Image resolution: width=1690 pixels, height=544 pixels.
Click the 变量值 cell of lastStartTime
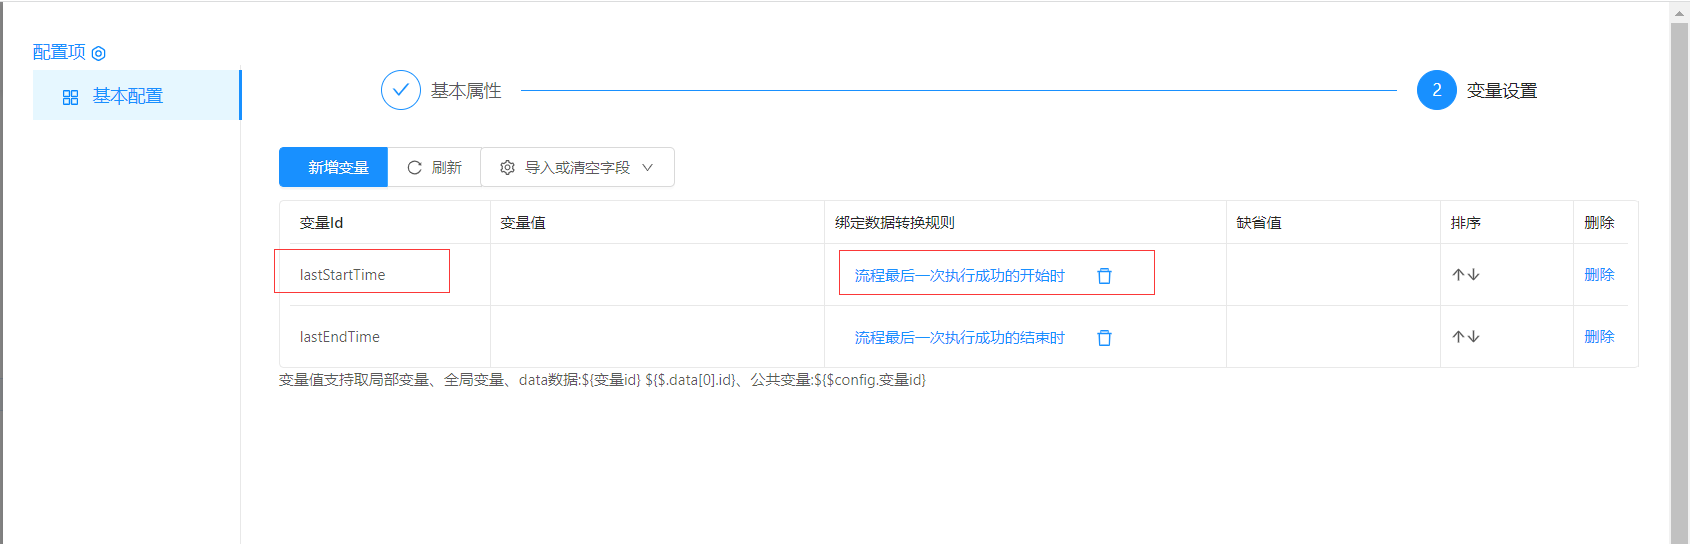(x=656, y=275)
